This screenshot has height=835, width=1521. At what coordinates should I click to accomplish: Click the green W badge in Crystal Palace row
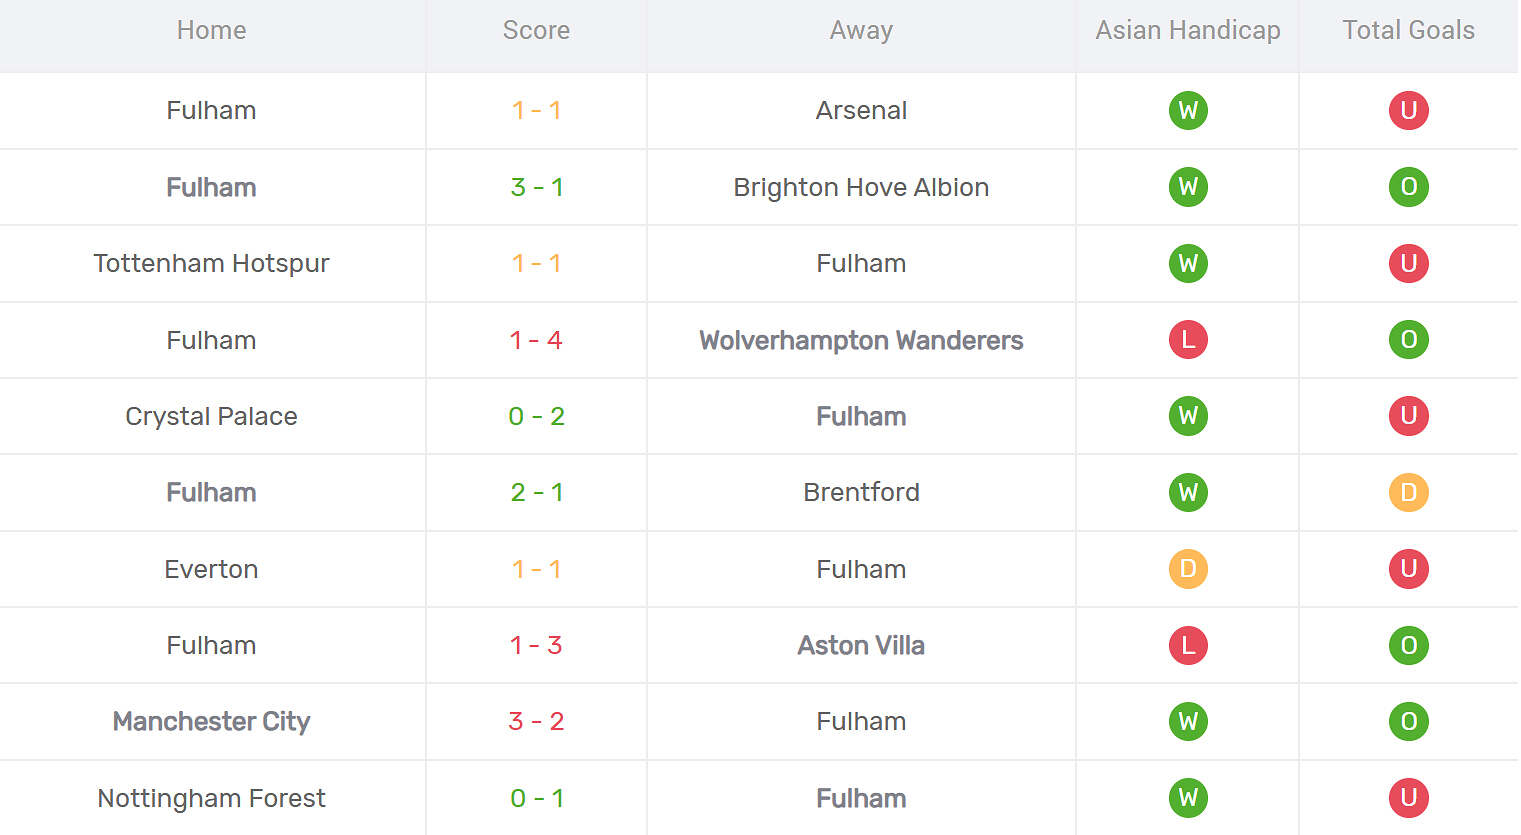1188,416
